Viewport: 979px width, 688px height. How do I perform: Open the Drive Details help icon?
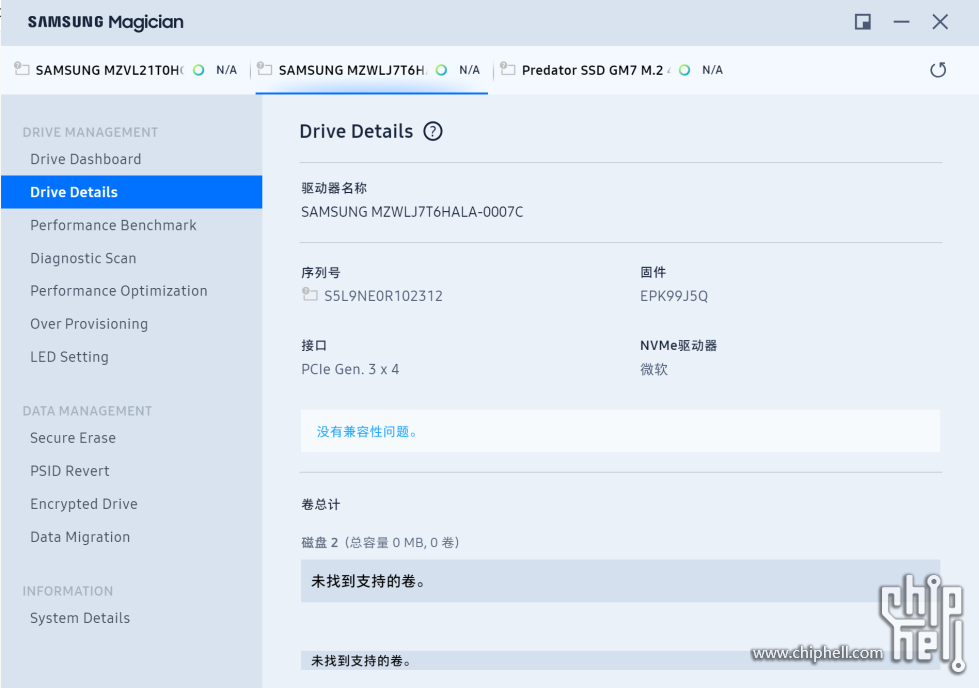pyautogui.click(x=433, y=131)
